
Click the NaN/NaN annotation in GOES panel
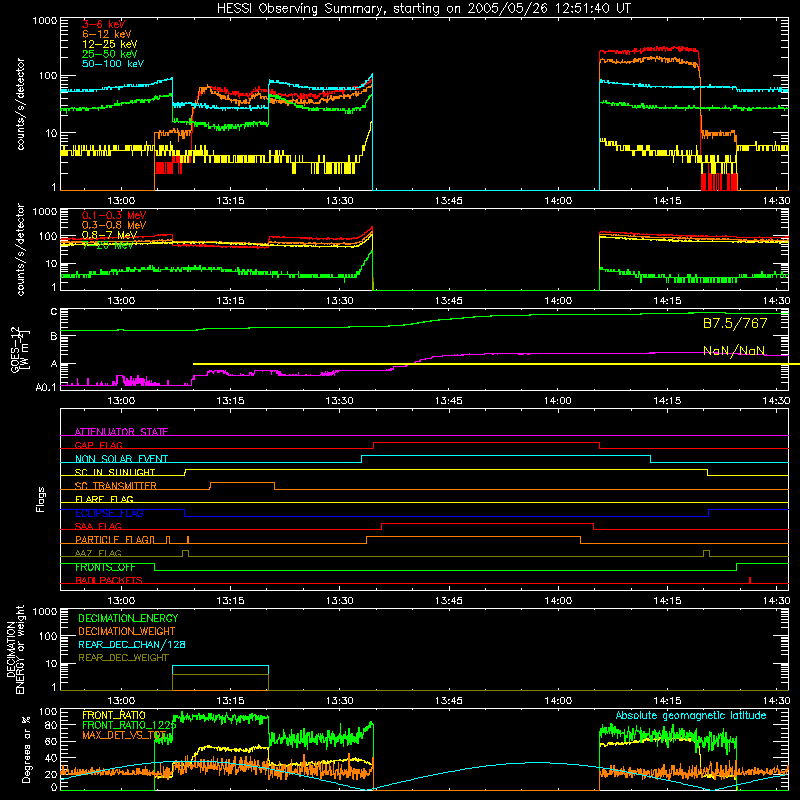[x=734, y=351]
